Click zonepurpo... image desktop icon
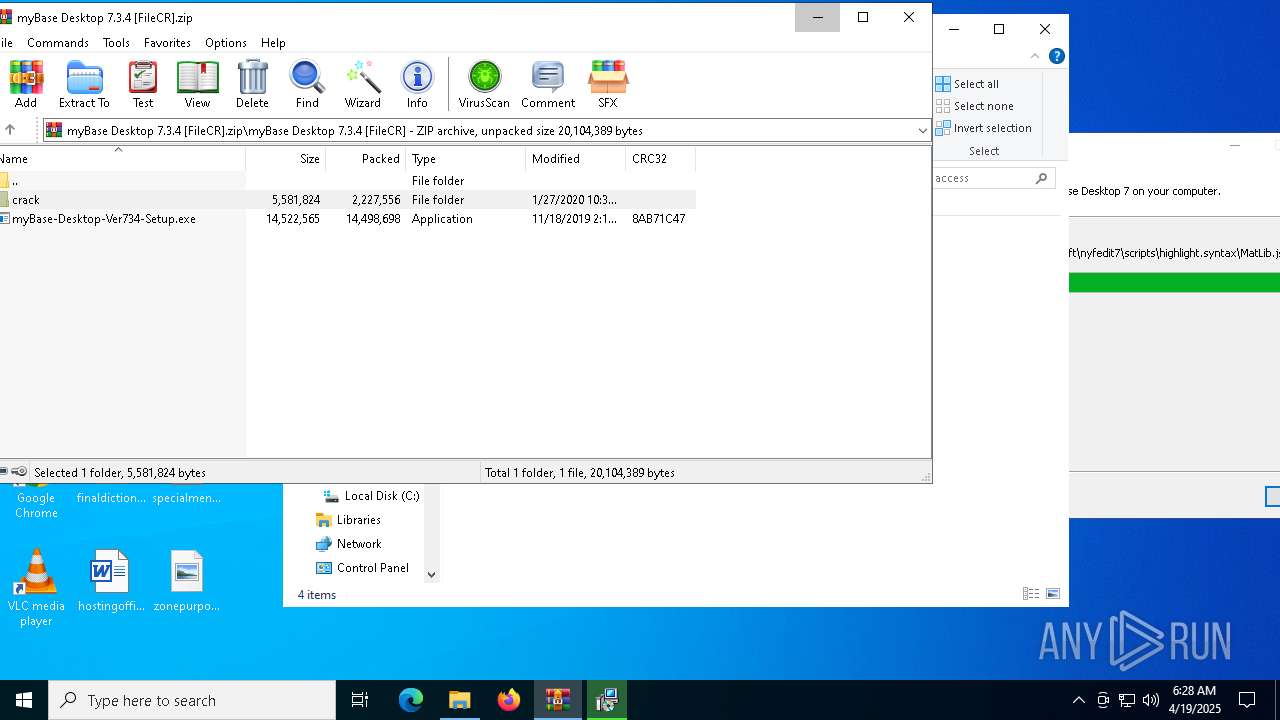The height and width of the screenshot is (720, 1280). 187,581
